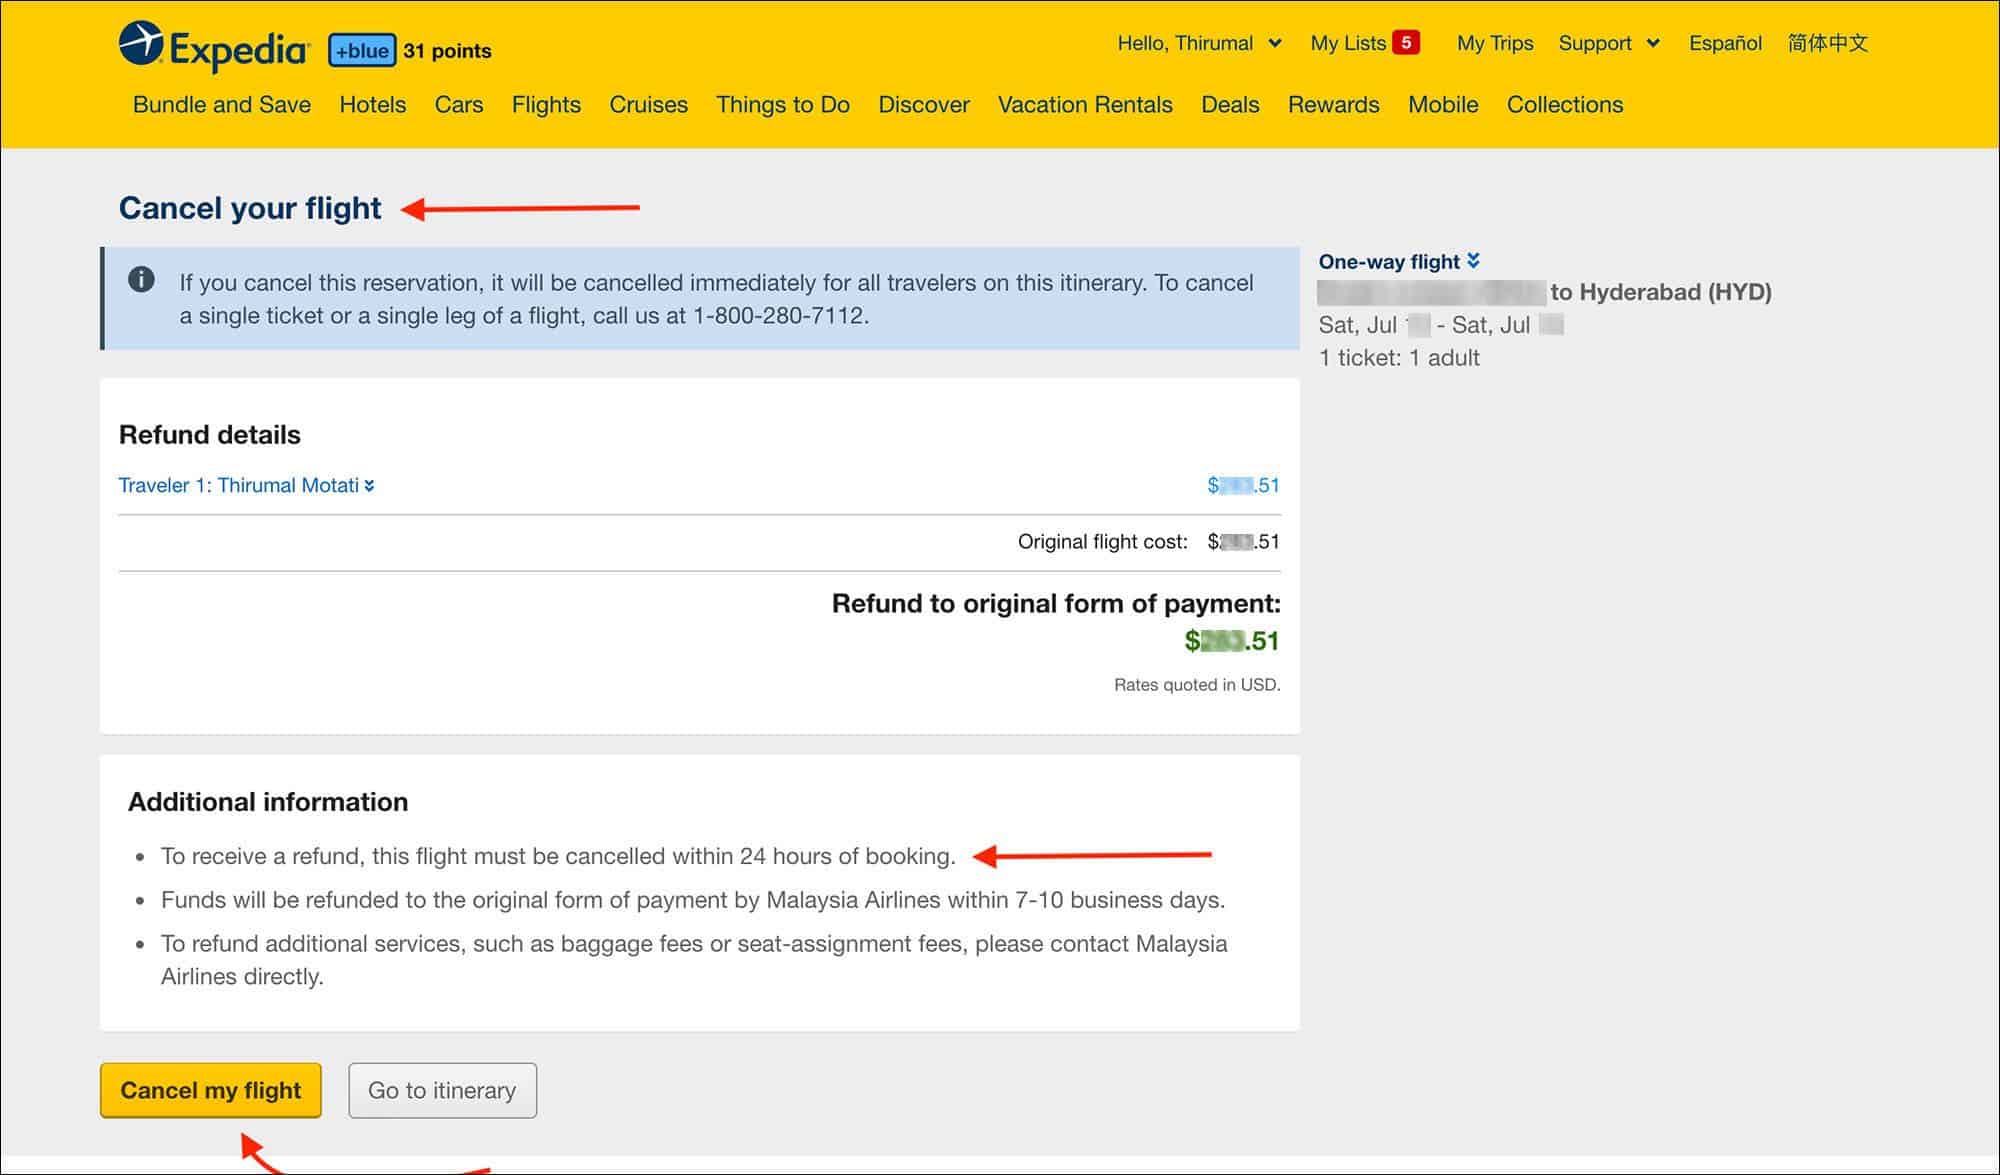The height and width of the screenshot is (1175, 2000).
Task: Open the Discover menu item
Action: (x=924, y=105)
